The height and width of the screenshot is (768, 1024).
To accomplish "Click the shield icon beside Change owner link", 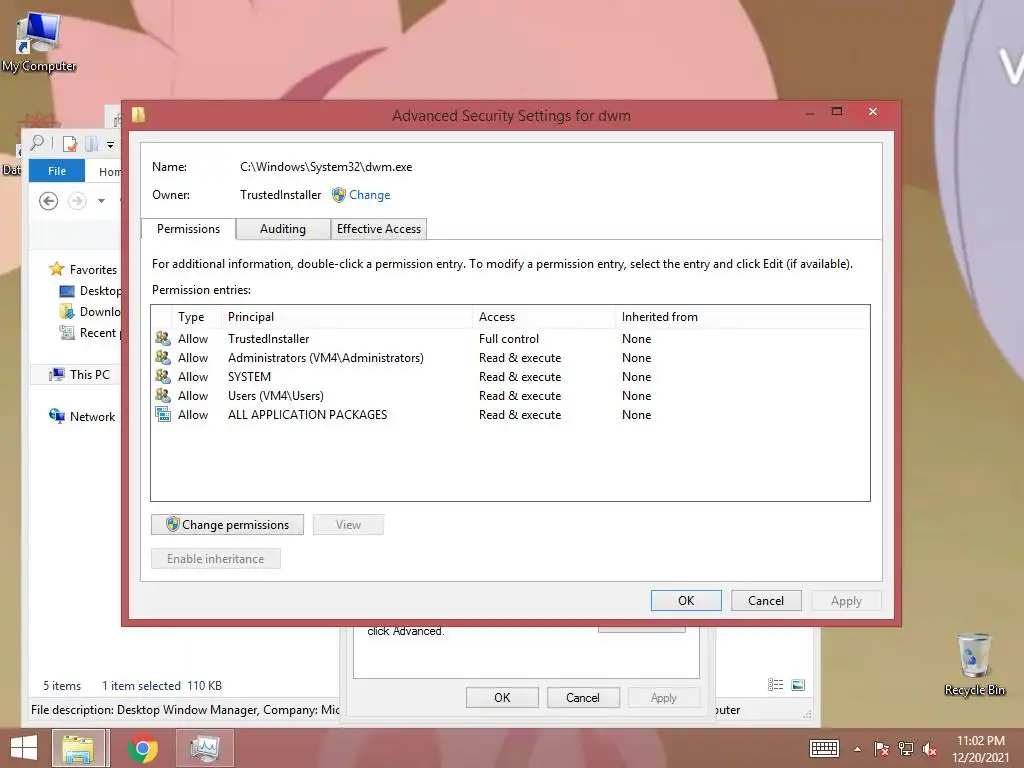I will click(x=338, y=195).
